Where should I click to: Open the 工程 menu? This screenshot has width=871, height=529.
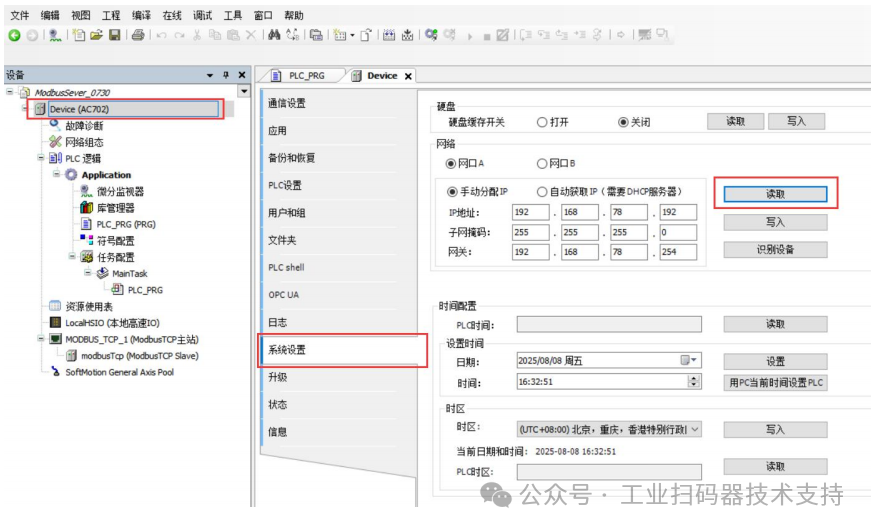111,16
